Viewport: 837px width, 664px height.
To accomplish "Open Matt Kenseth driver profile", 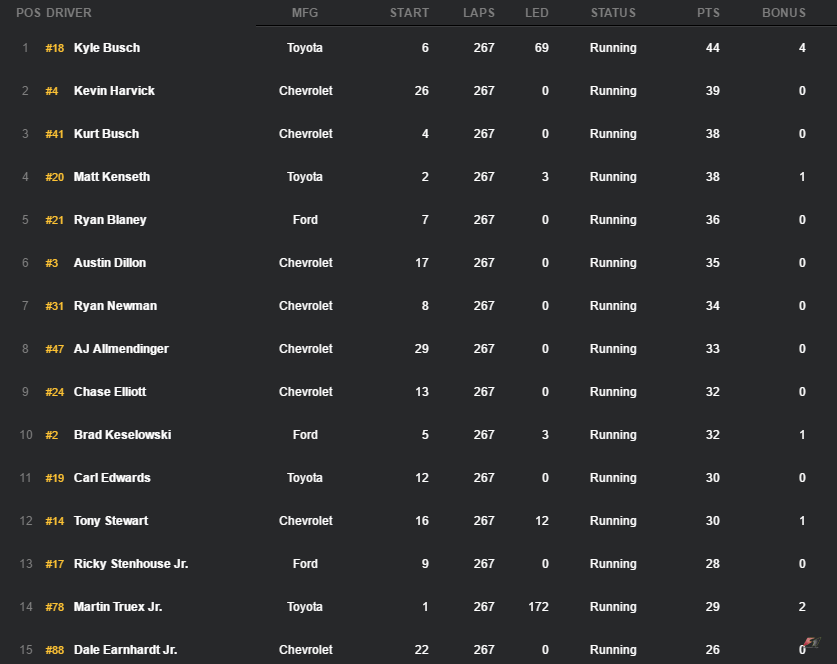I will coord(112,177).
